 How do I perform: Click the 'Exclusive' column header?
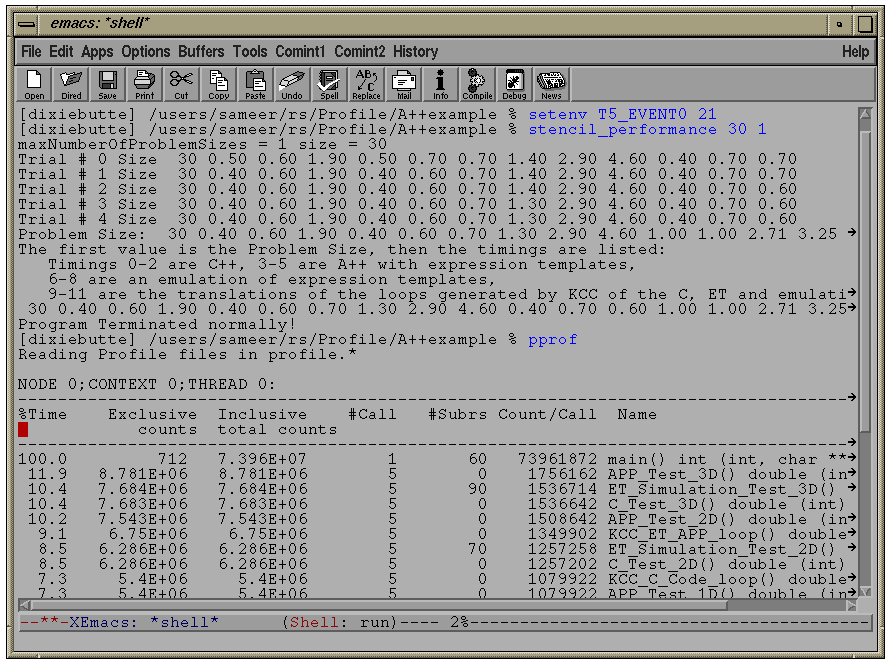[x=153, y=414]
